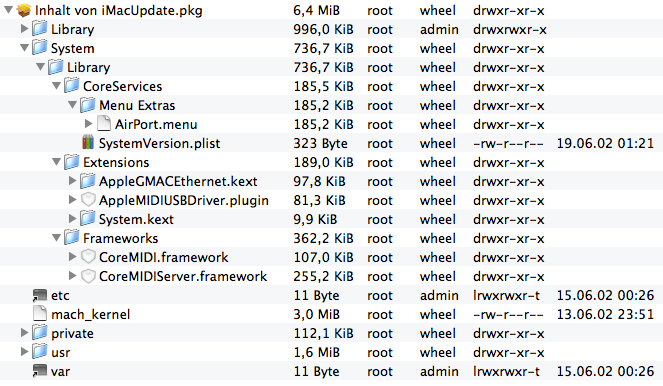Click the '3,0 MiB' size of mach_kernel
The height and width of the screenshot is (386, 663).
316,314
